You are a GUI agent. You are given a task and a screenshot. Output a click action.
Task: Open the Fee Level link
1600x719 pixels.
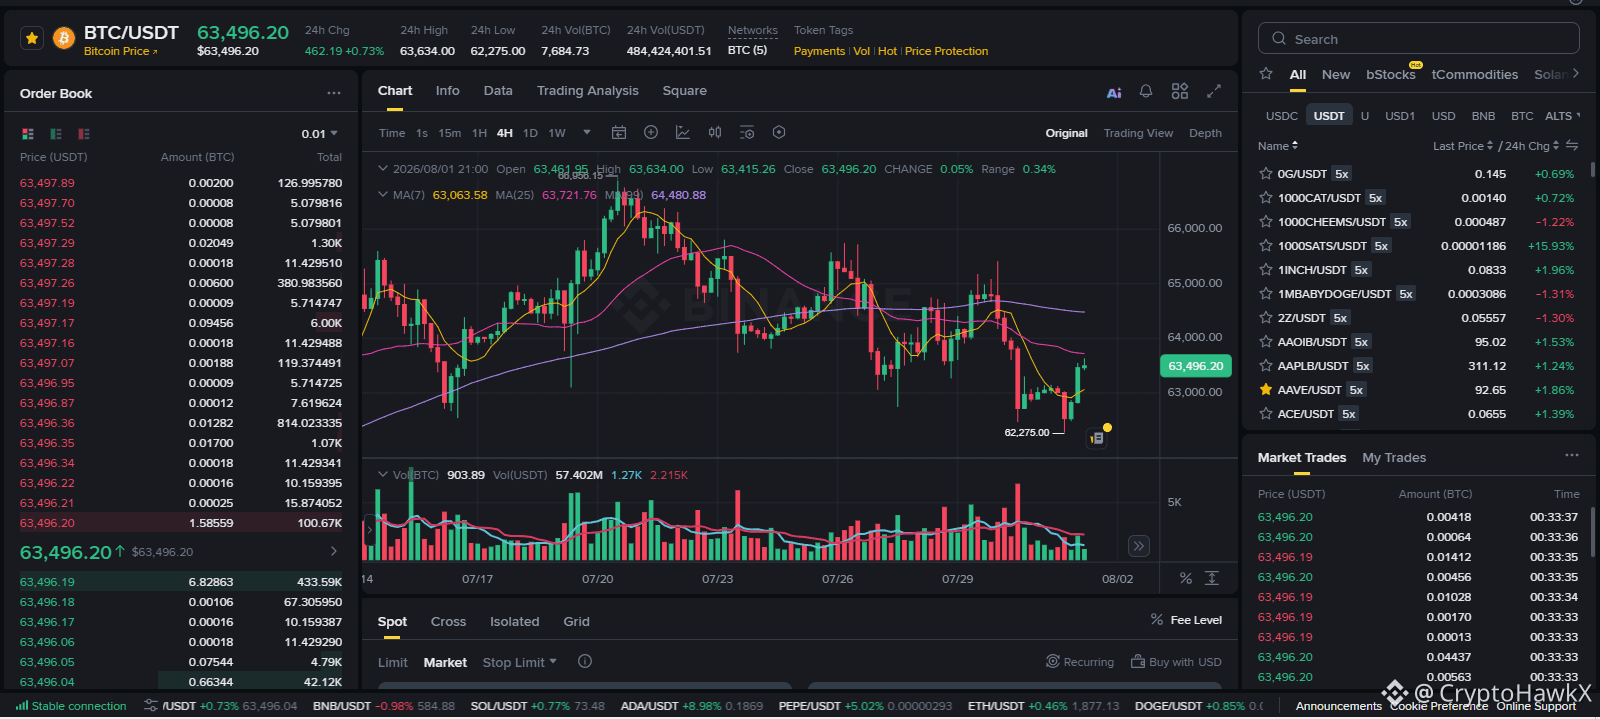[x=1186, y=620]
